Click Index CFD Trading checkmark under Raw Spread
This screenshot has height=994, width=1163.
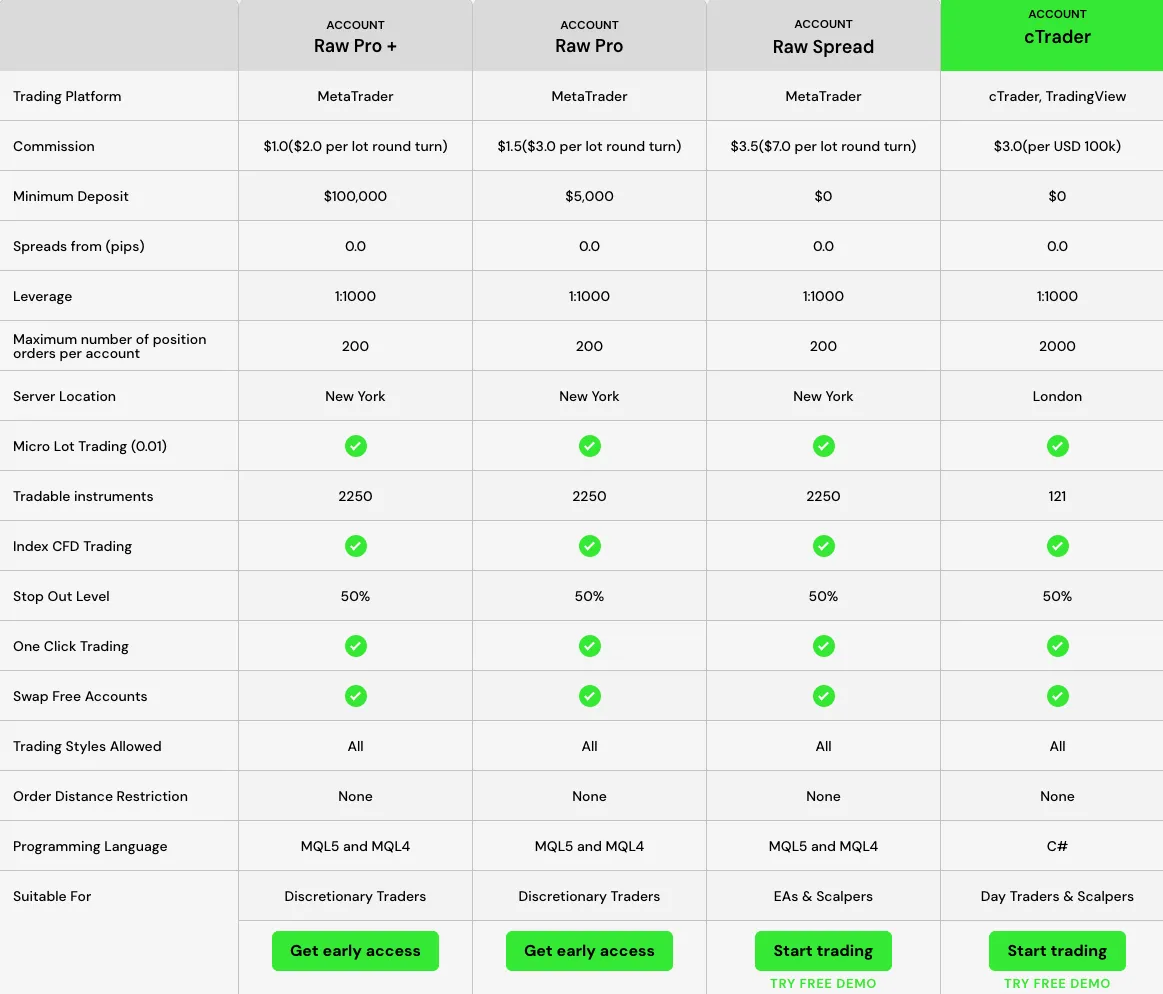pos(823,546)
